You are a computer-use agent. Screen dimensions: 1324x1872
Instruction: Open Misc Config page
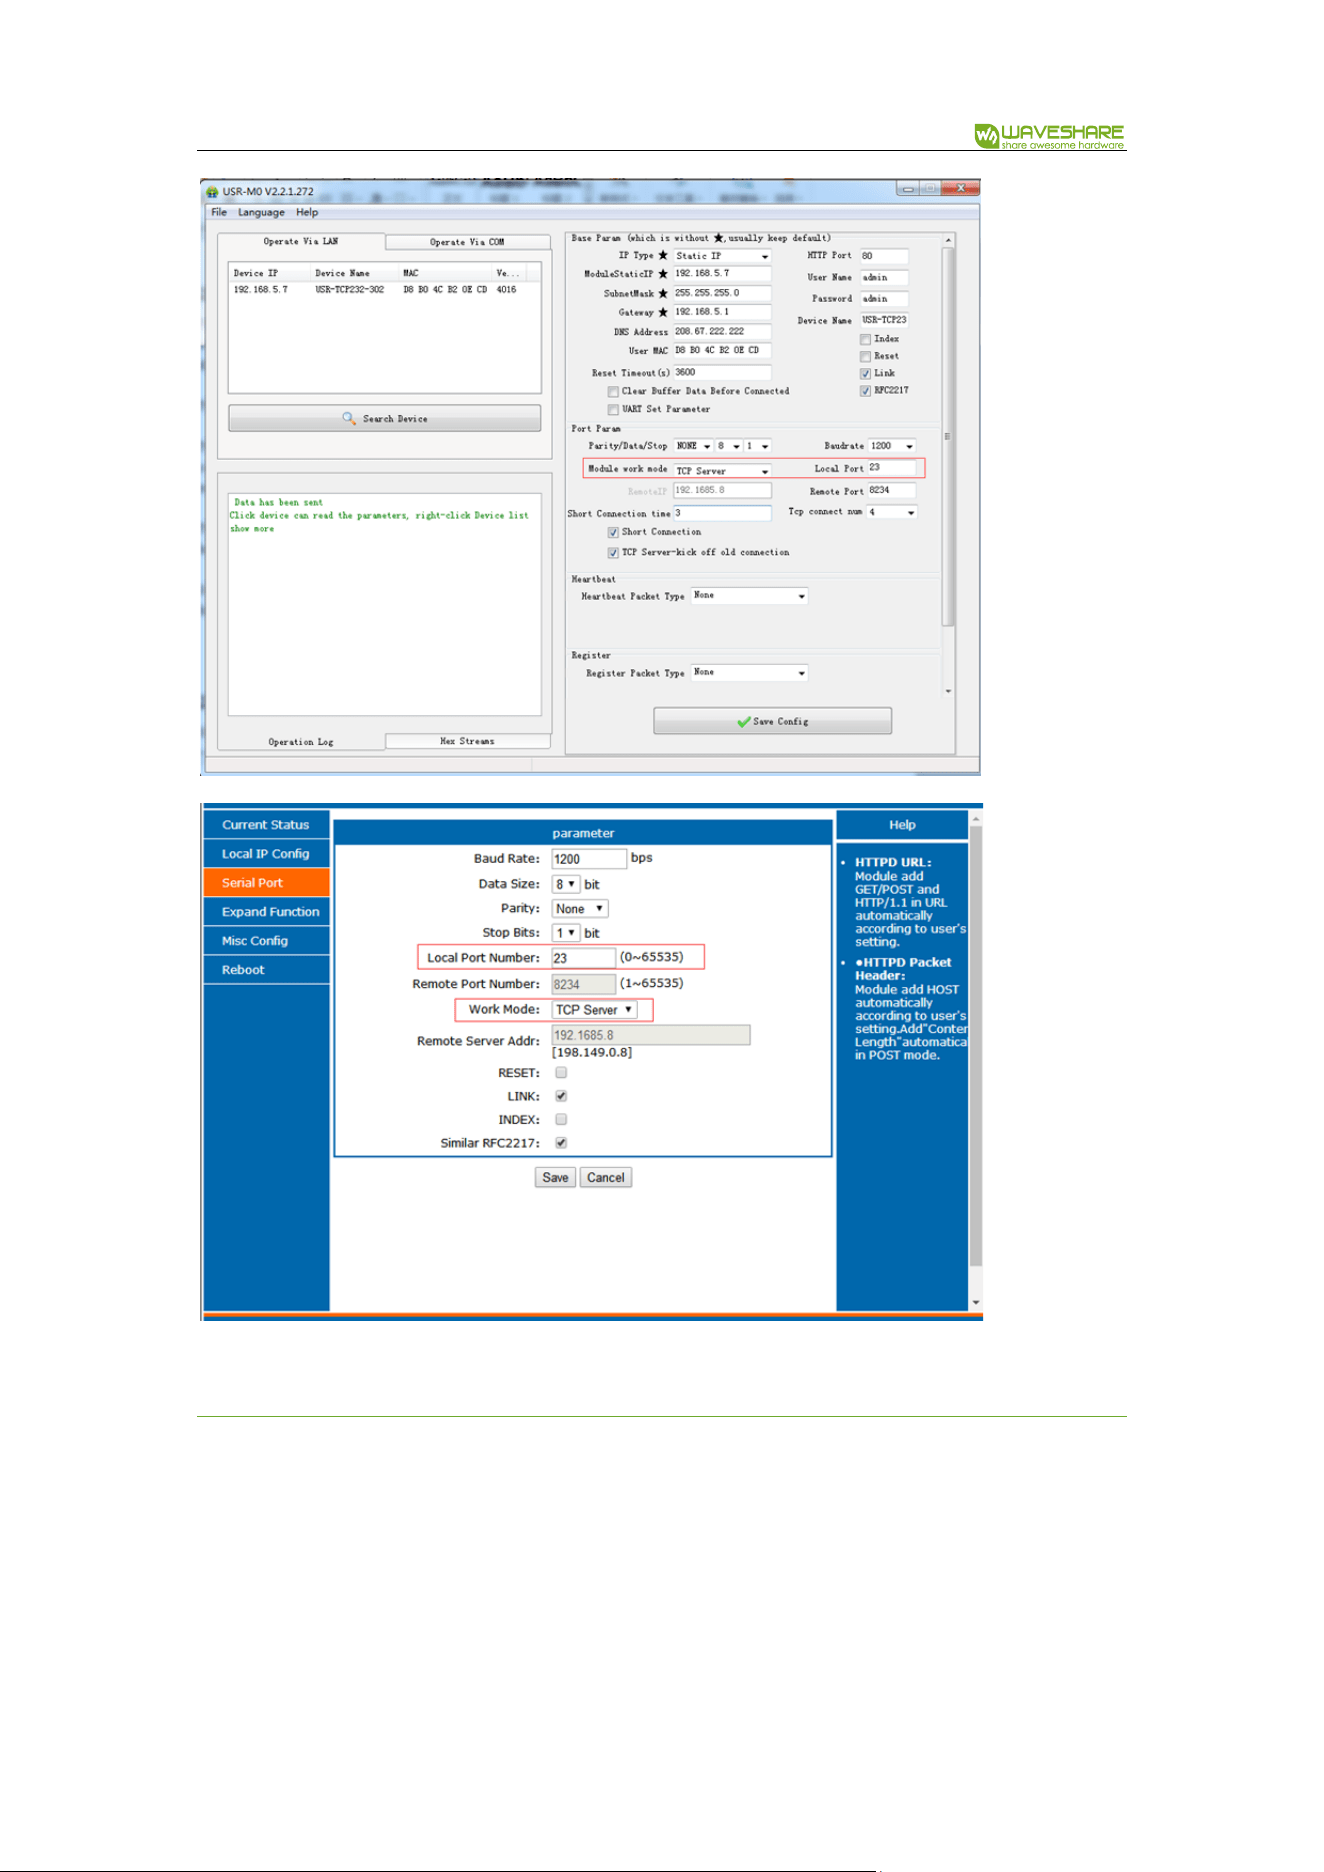pos(266,941)
